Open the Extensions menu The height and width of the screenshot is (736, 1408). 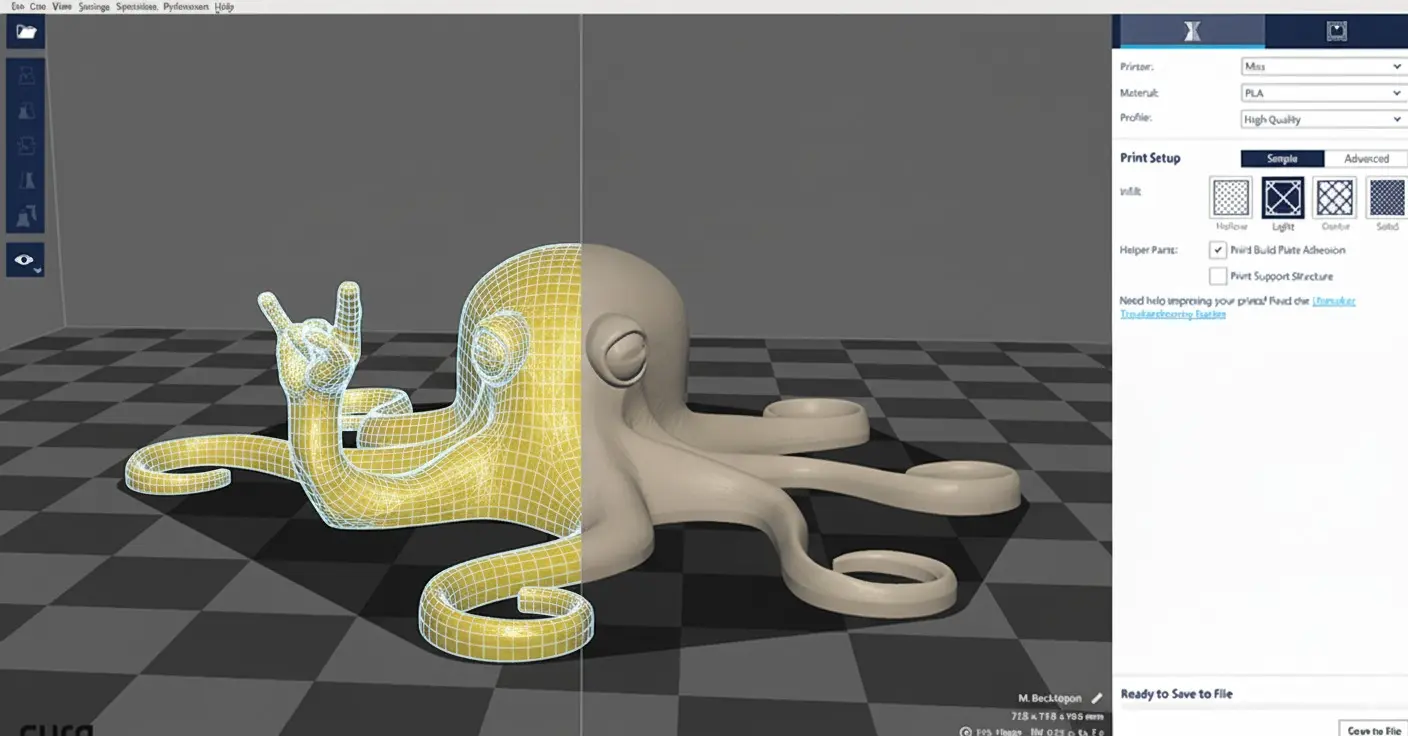136,6
